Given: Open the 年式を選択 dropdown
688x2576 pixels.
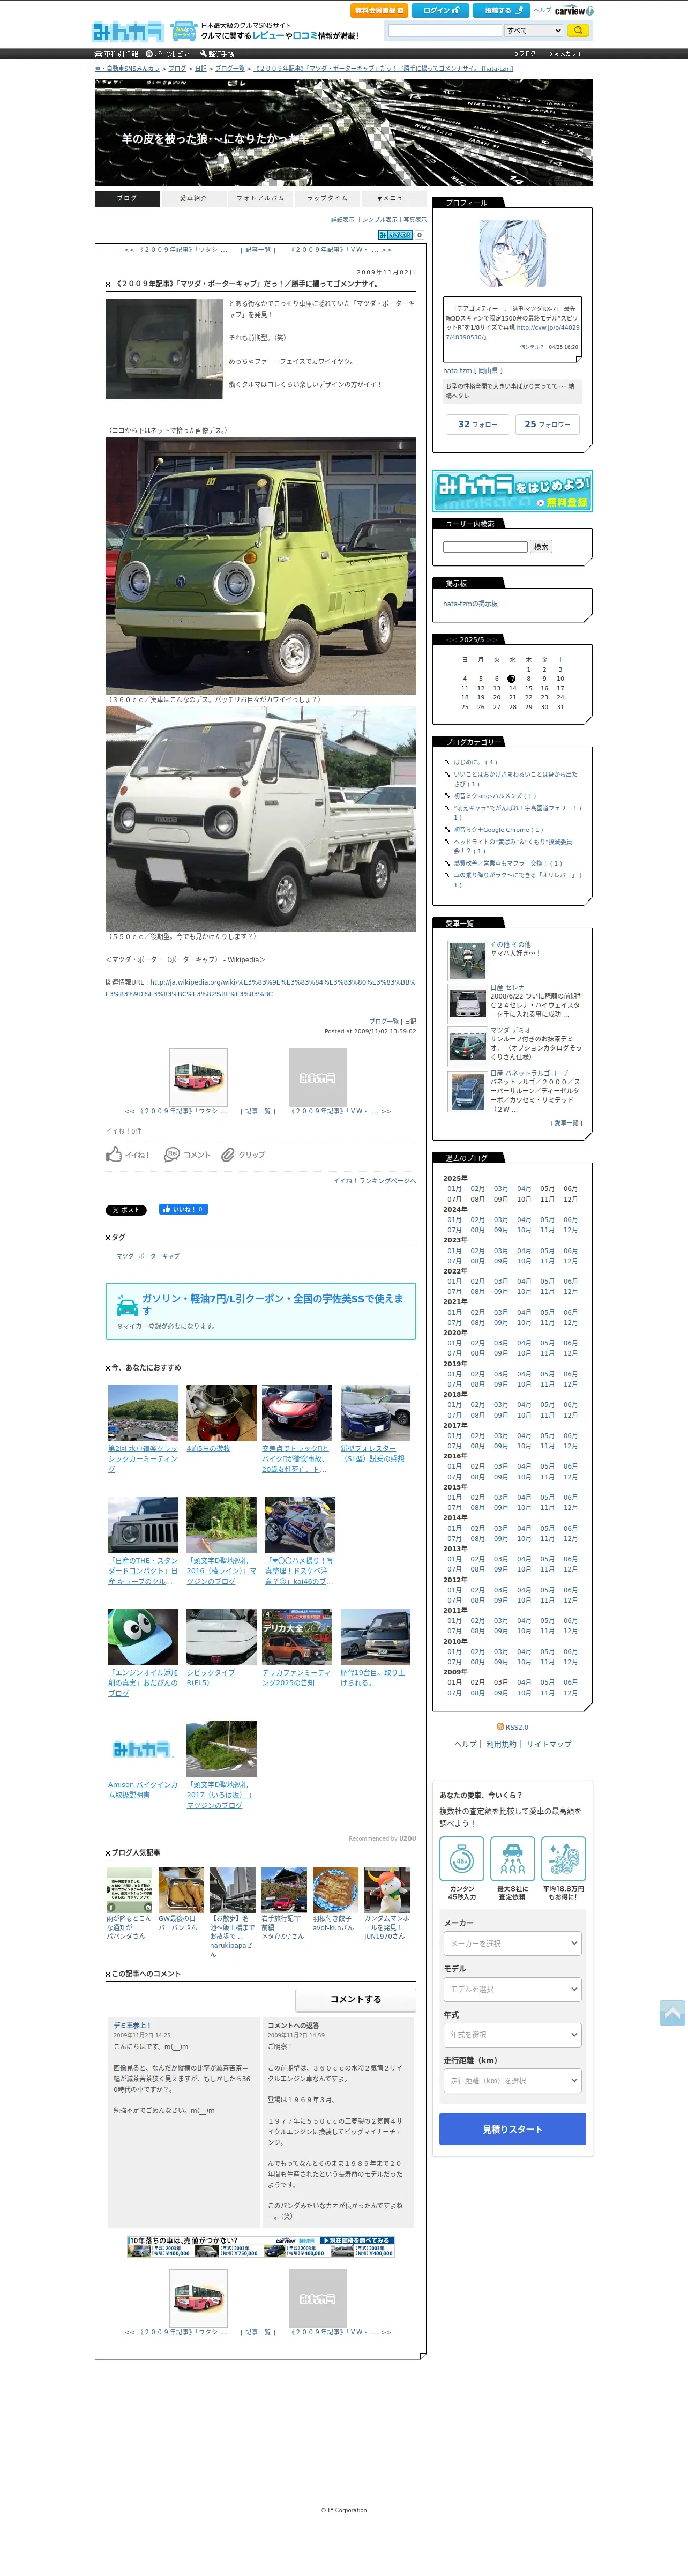Looking at the screenshot, I should 512,2034.
